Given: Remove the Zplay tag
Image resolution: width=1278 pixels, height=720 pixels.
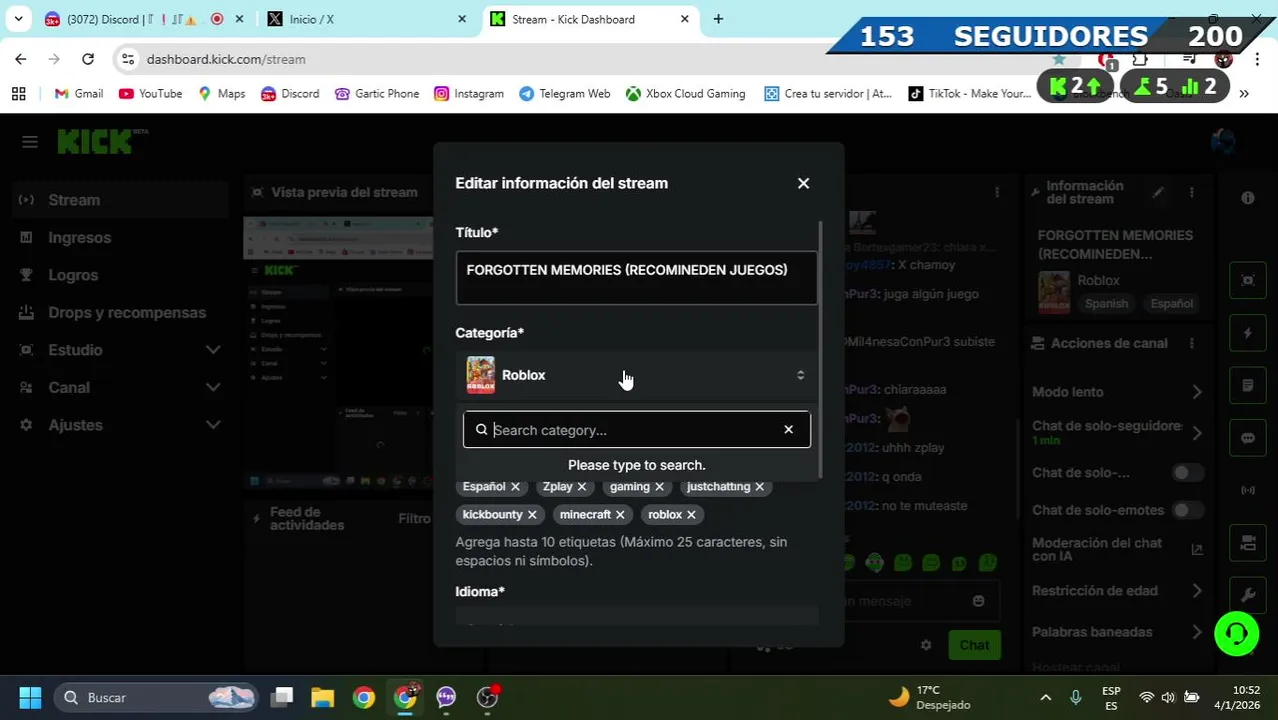Looking at the screenshot, I should pos(581,487).
